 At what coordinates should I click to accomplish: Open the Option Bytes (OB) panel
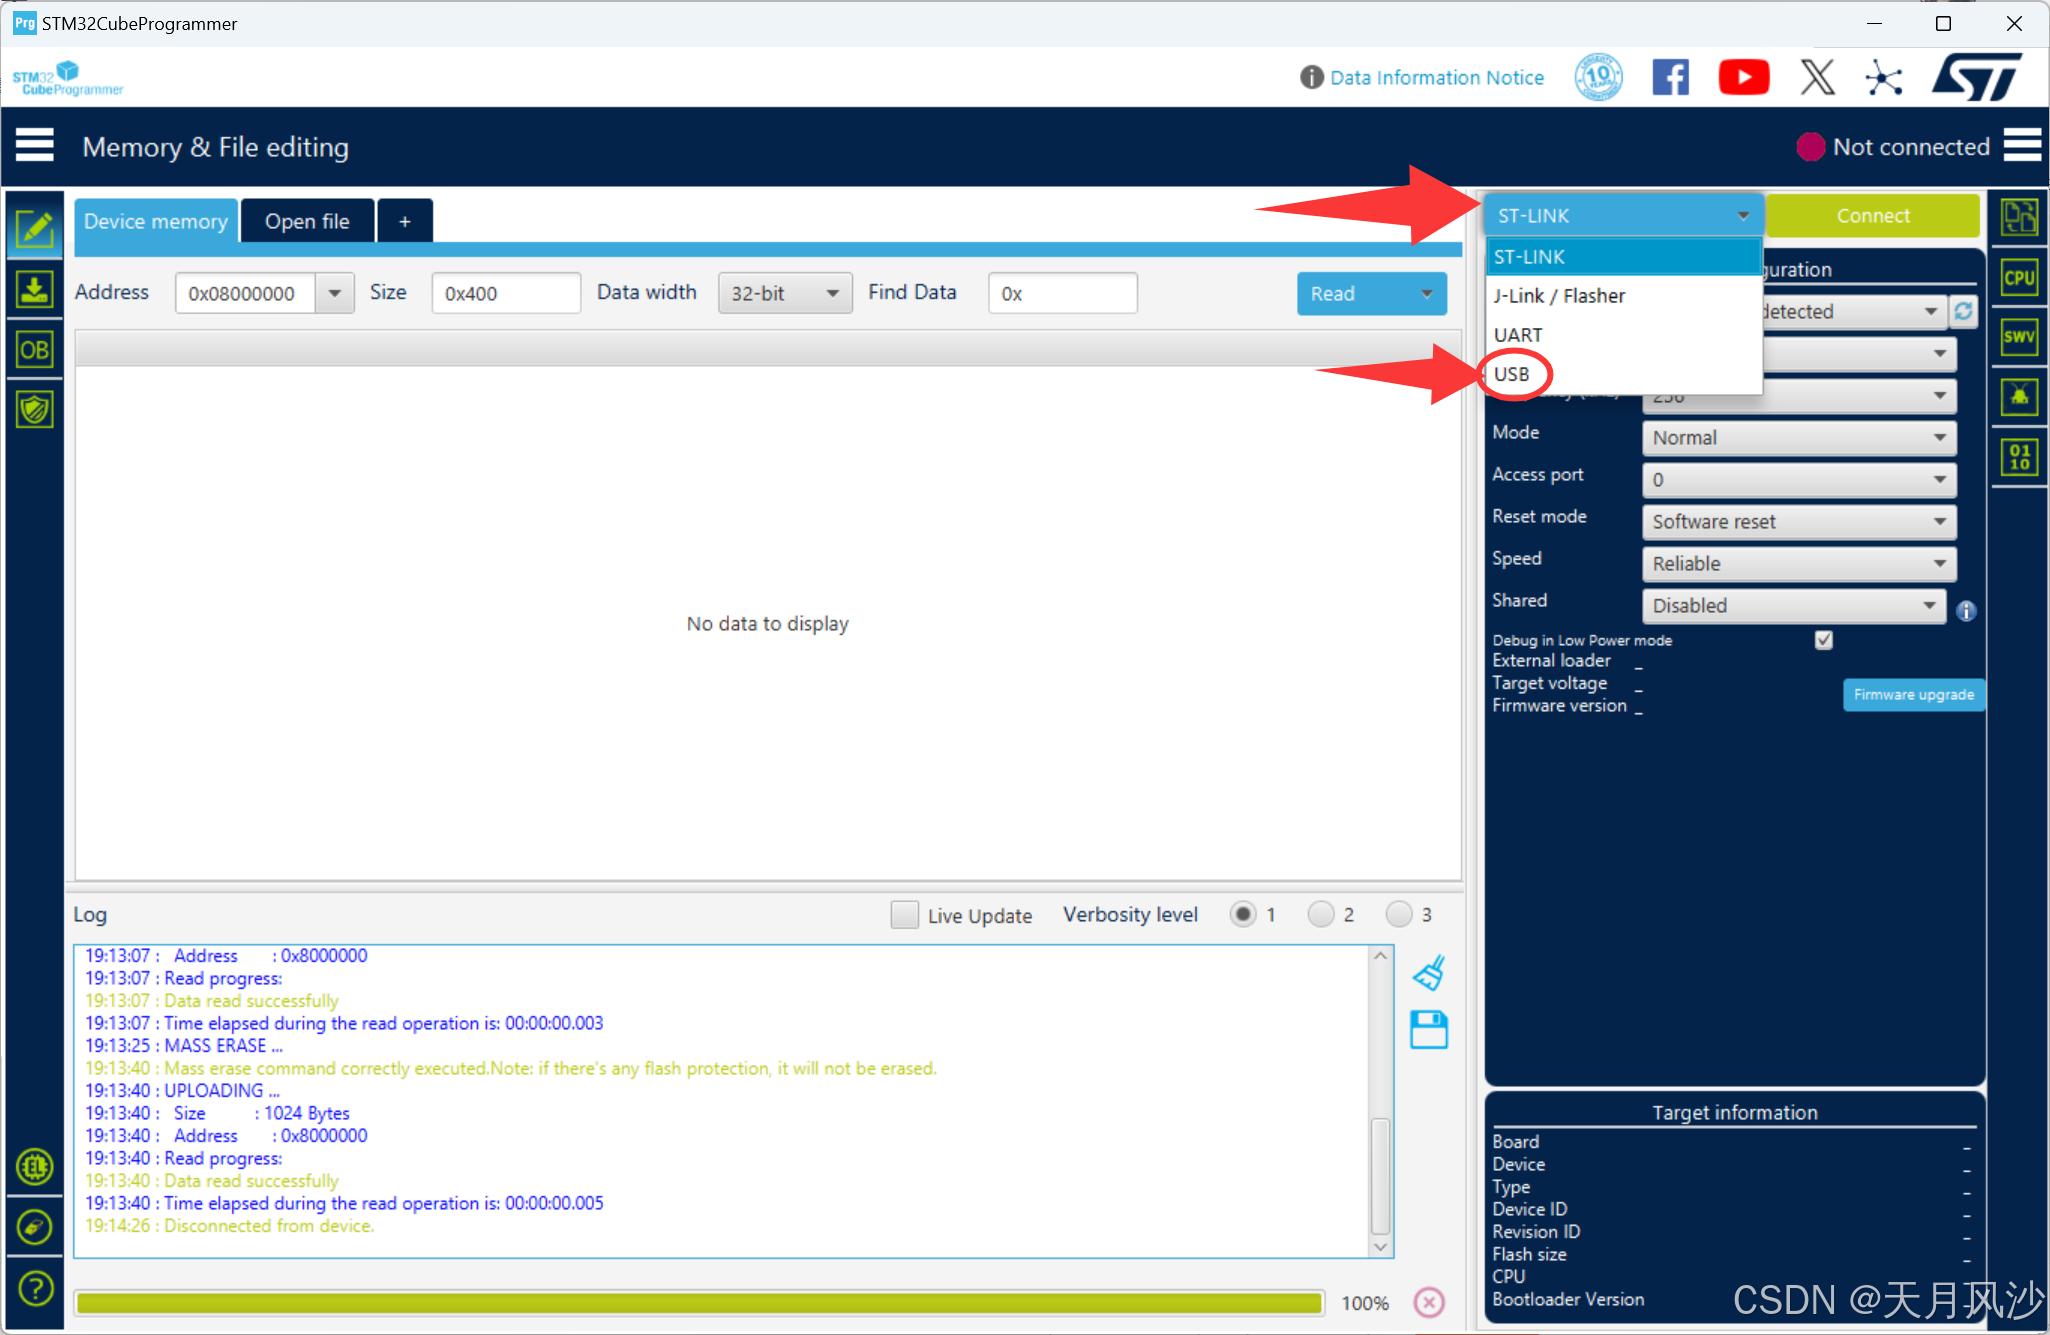click(x=35, y=350)
